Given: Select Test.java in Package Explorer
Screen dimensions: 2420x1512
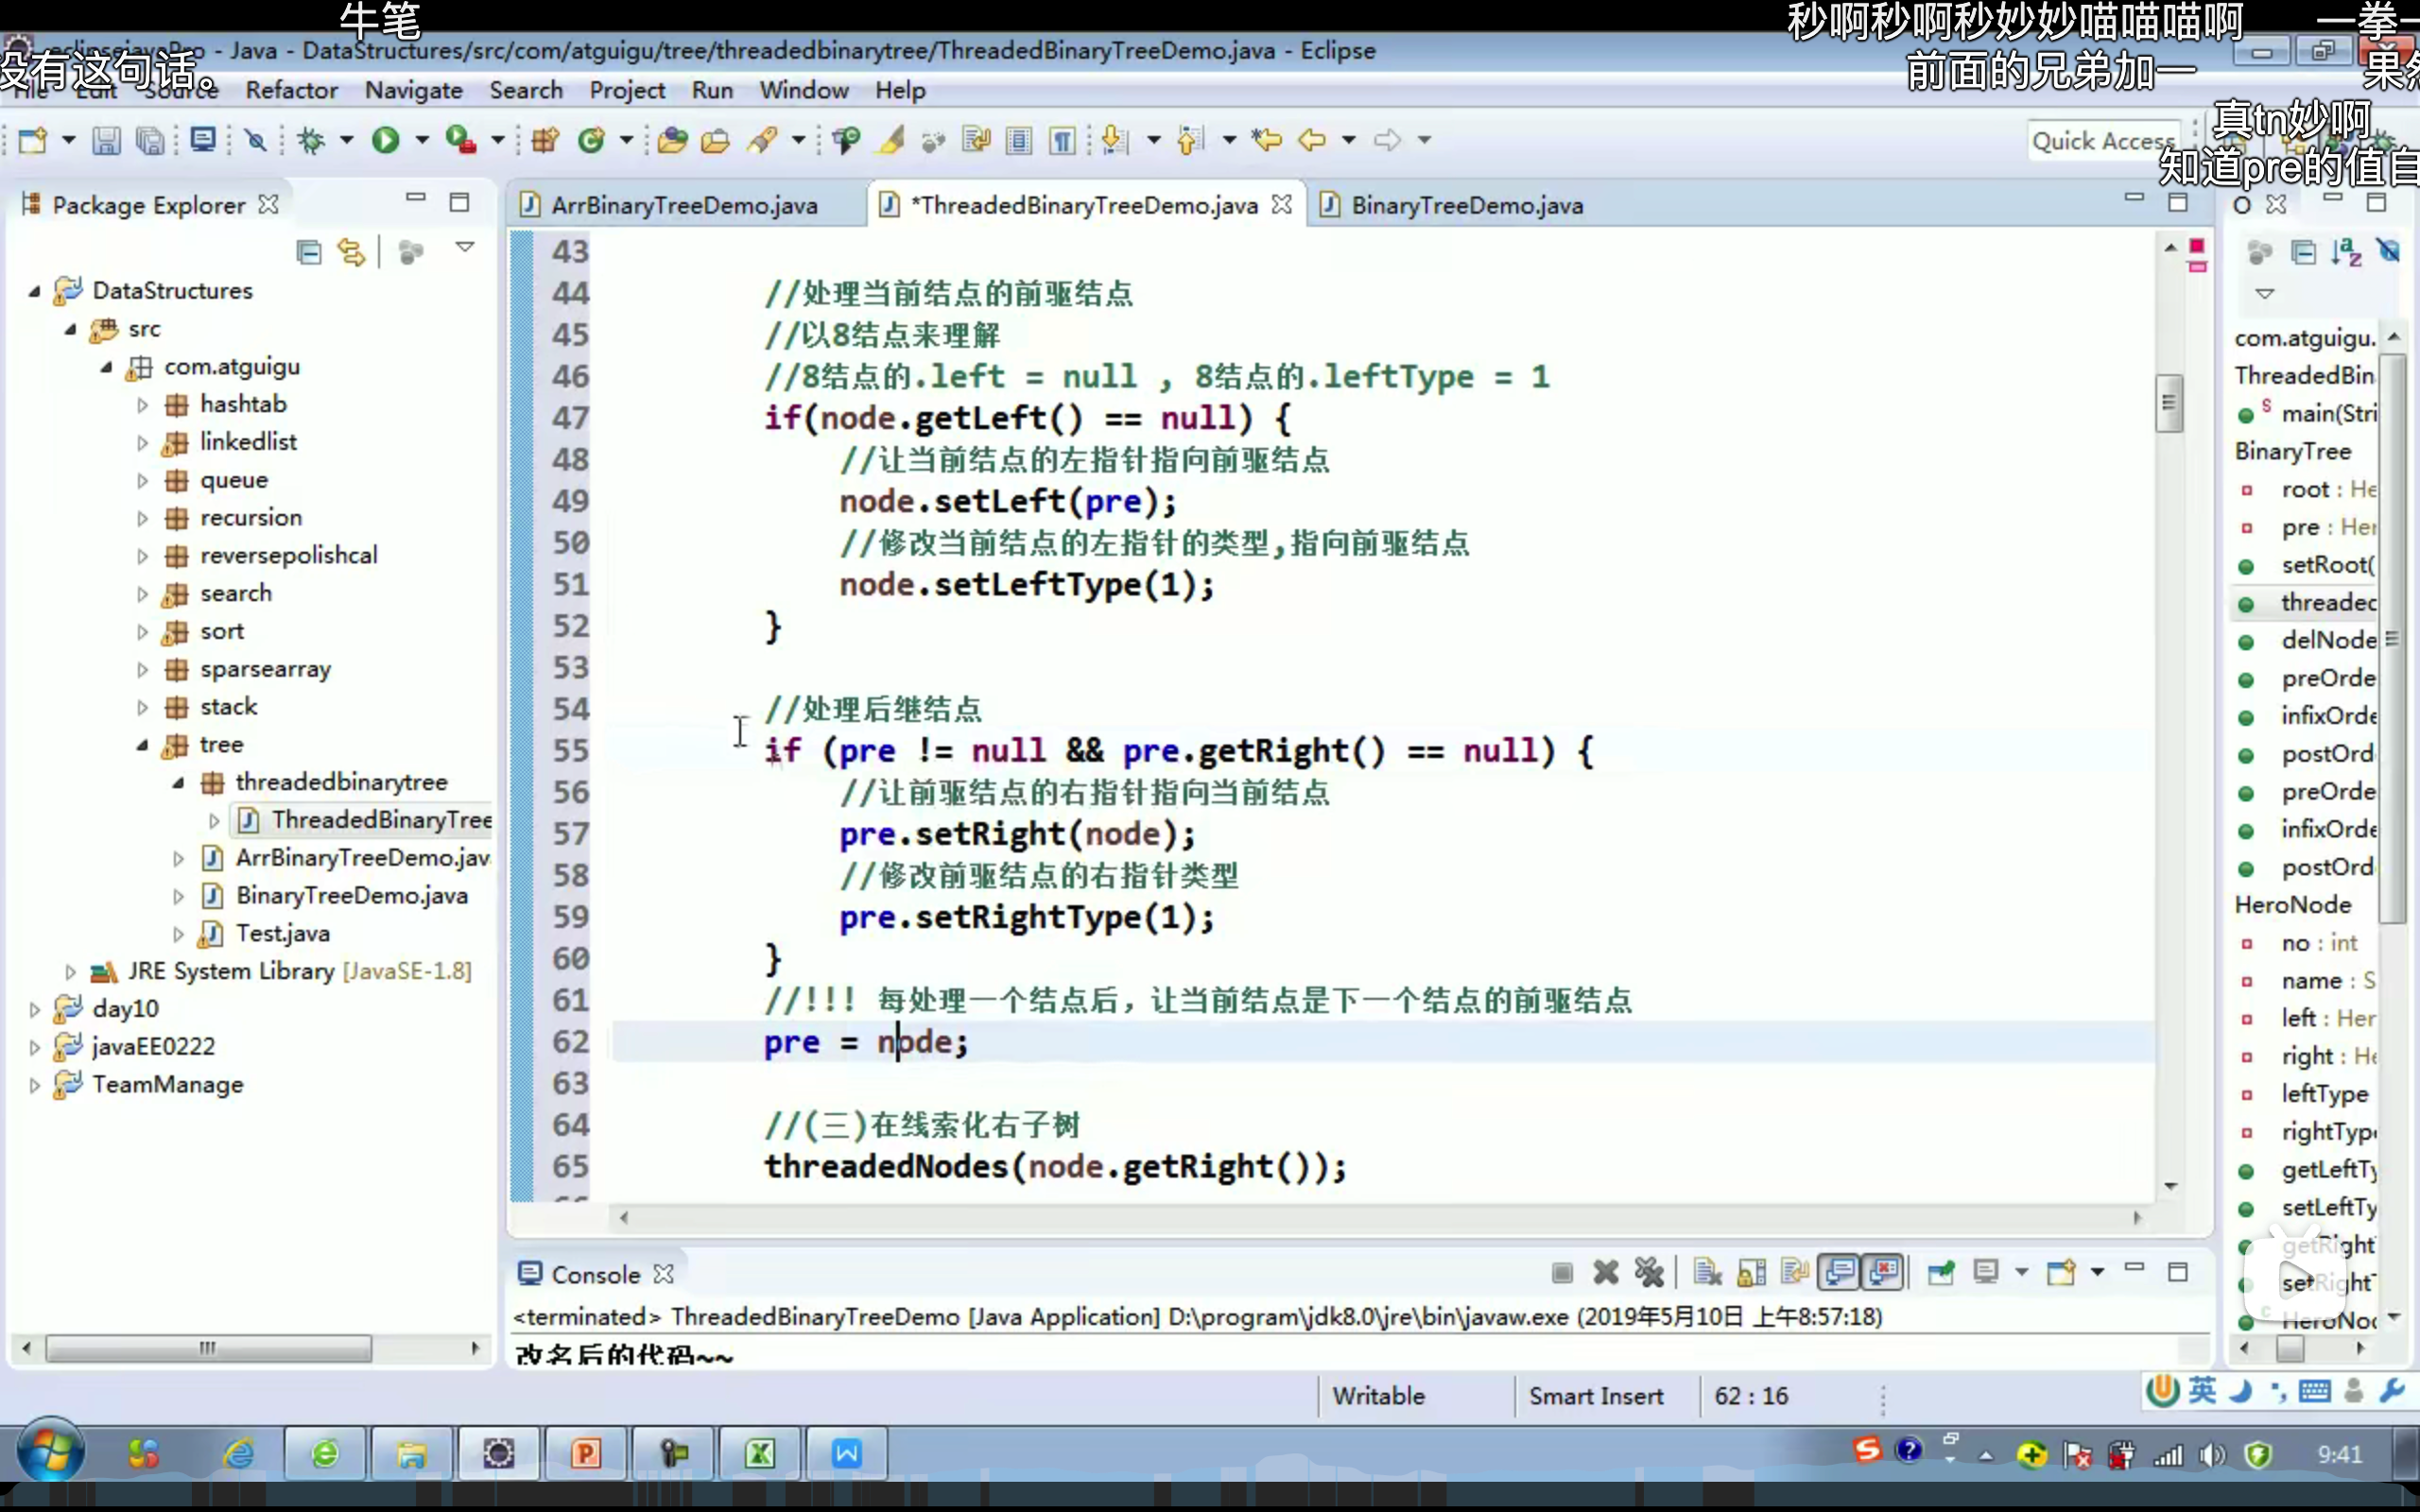Looking at the screenshot, I should click(283, 933).
